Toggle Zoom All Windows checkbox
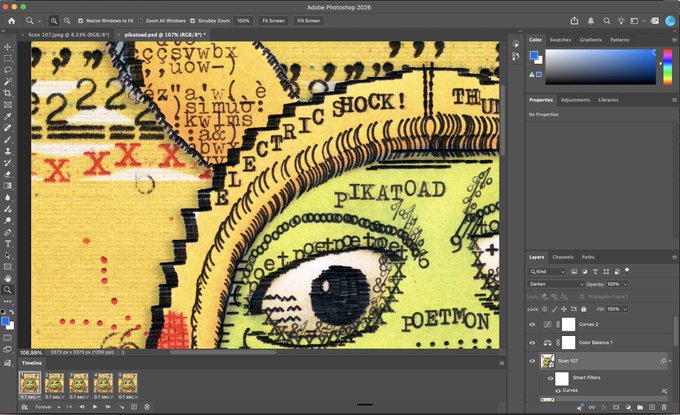Image resolution: width=680 pixels, height=415 pixels. [x=141, y=21]
